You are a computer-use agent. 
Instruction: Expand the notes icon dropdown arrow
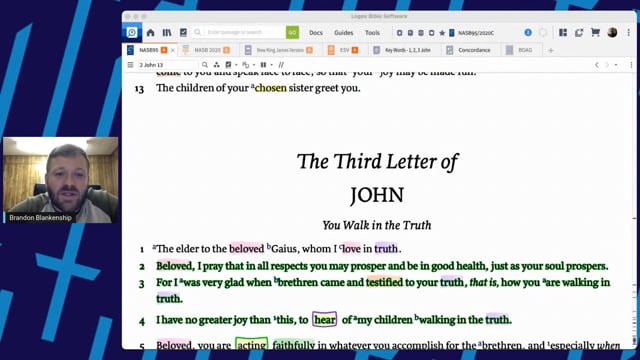236,65
